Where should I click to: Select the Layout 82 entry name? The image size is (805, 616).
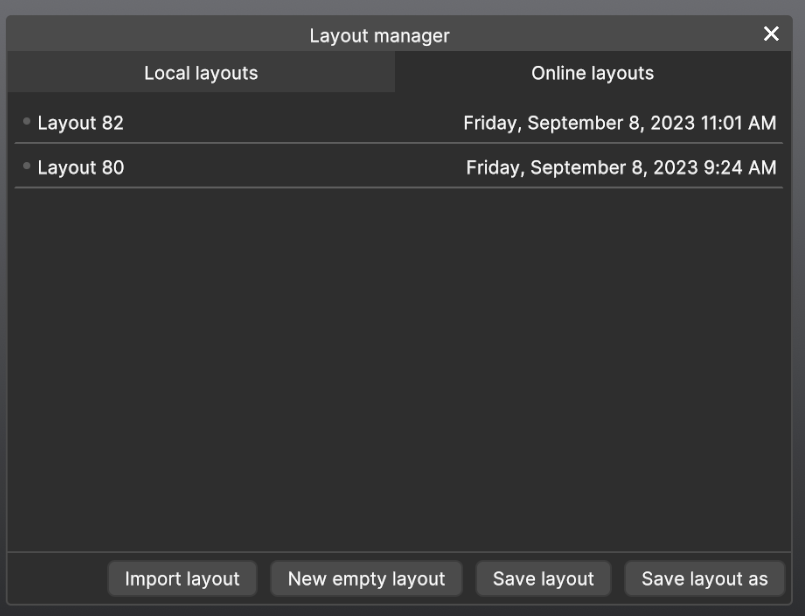(x=81, y=124)
